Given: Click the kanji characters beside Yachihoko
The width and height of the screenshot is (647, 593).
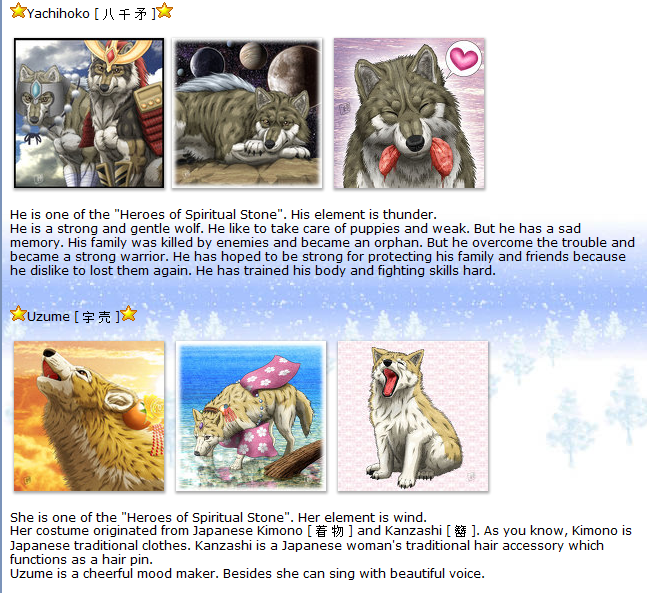Looking at the screenshot, I should click(x=125, y=14).
